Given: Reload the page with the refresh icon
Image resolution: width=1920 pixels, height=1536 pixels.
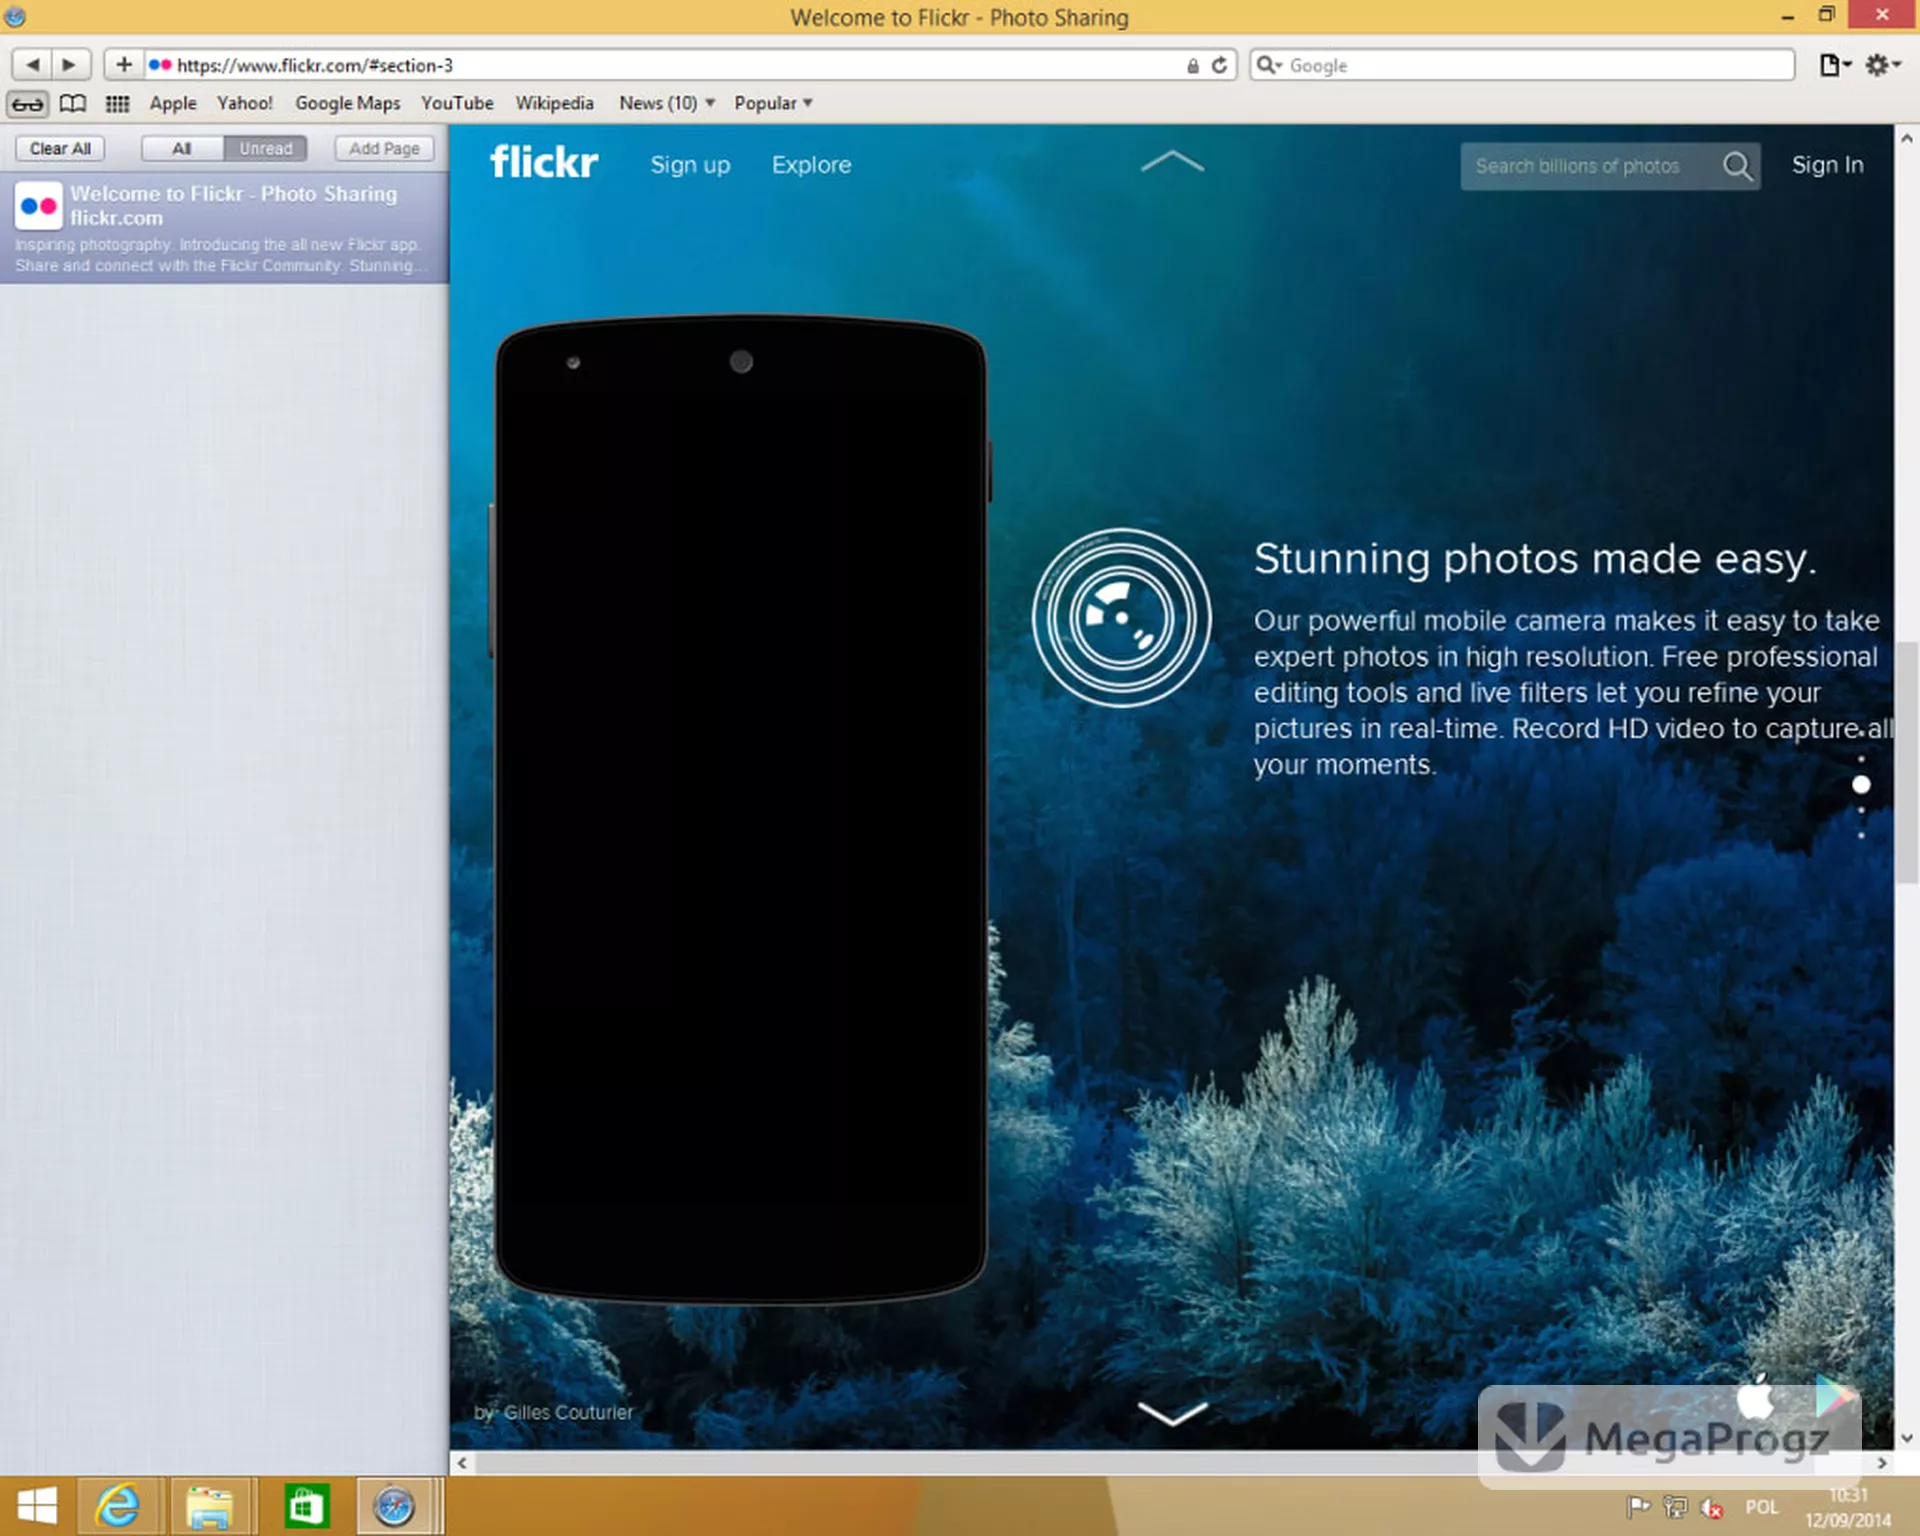Looking at the screenshot, I should pyautogui.click(x=1219, y=65).
